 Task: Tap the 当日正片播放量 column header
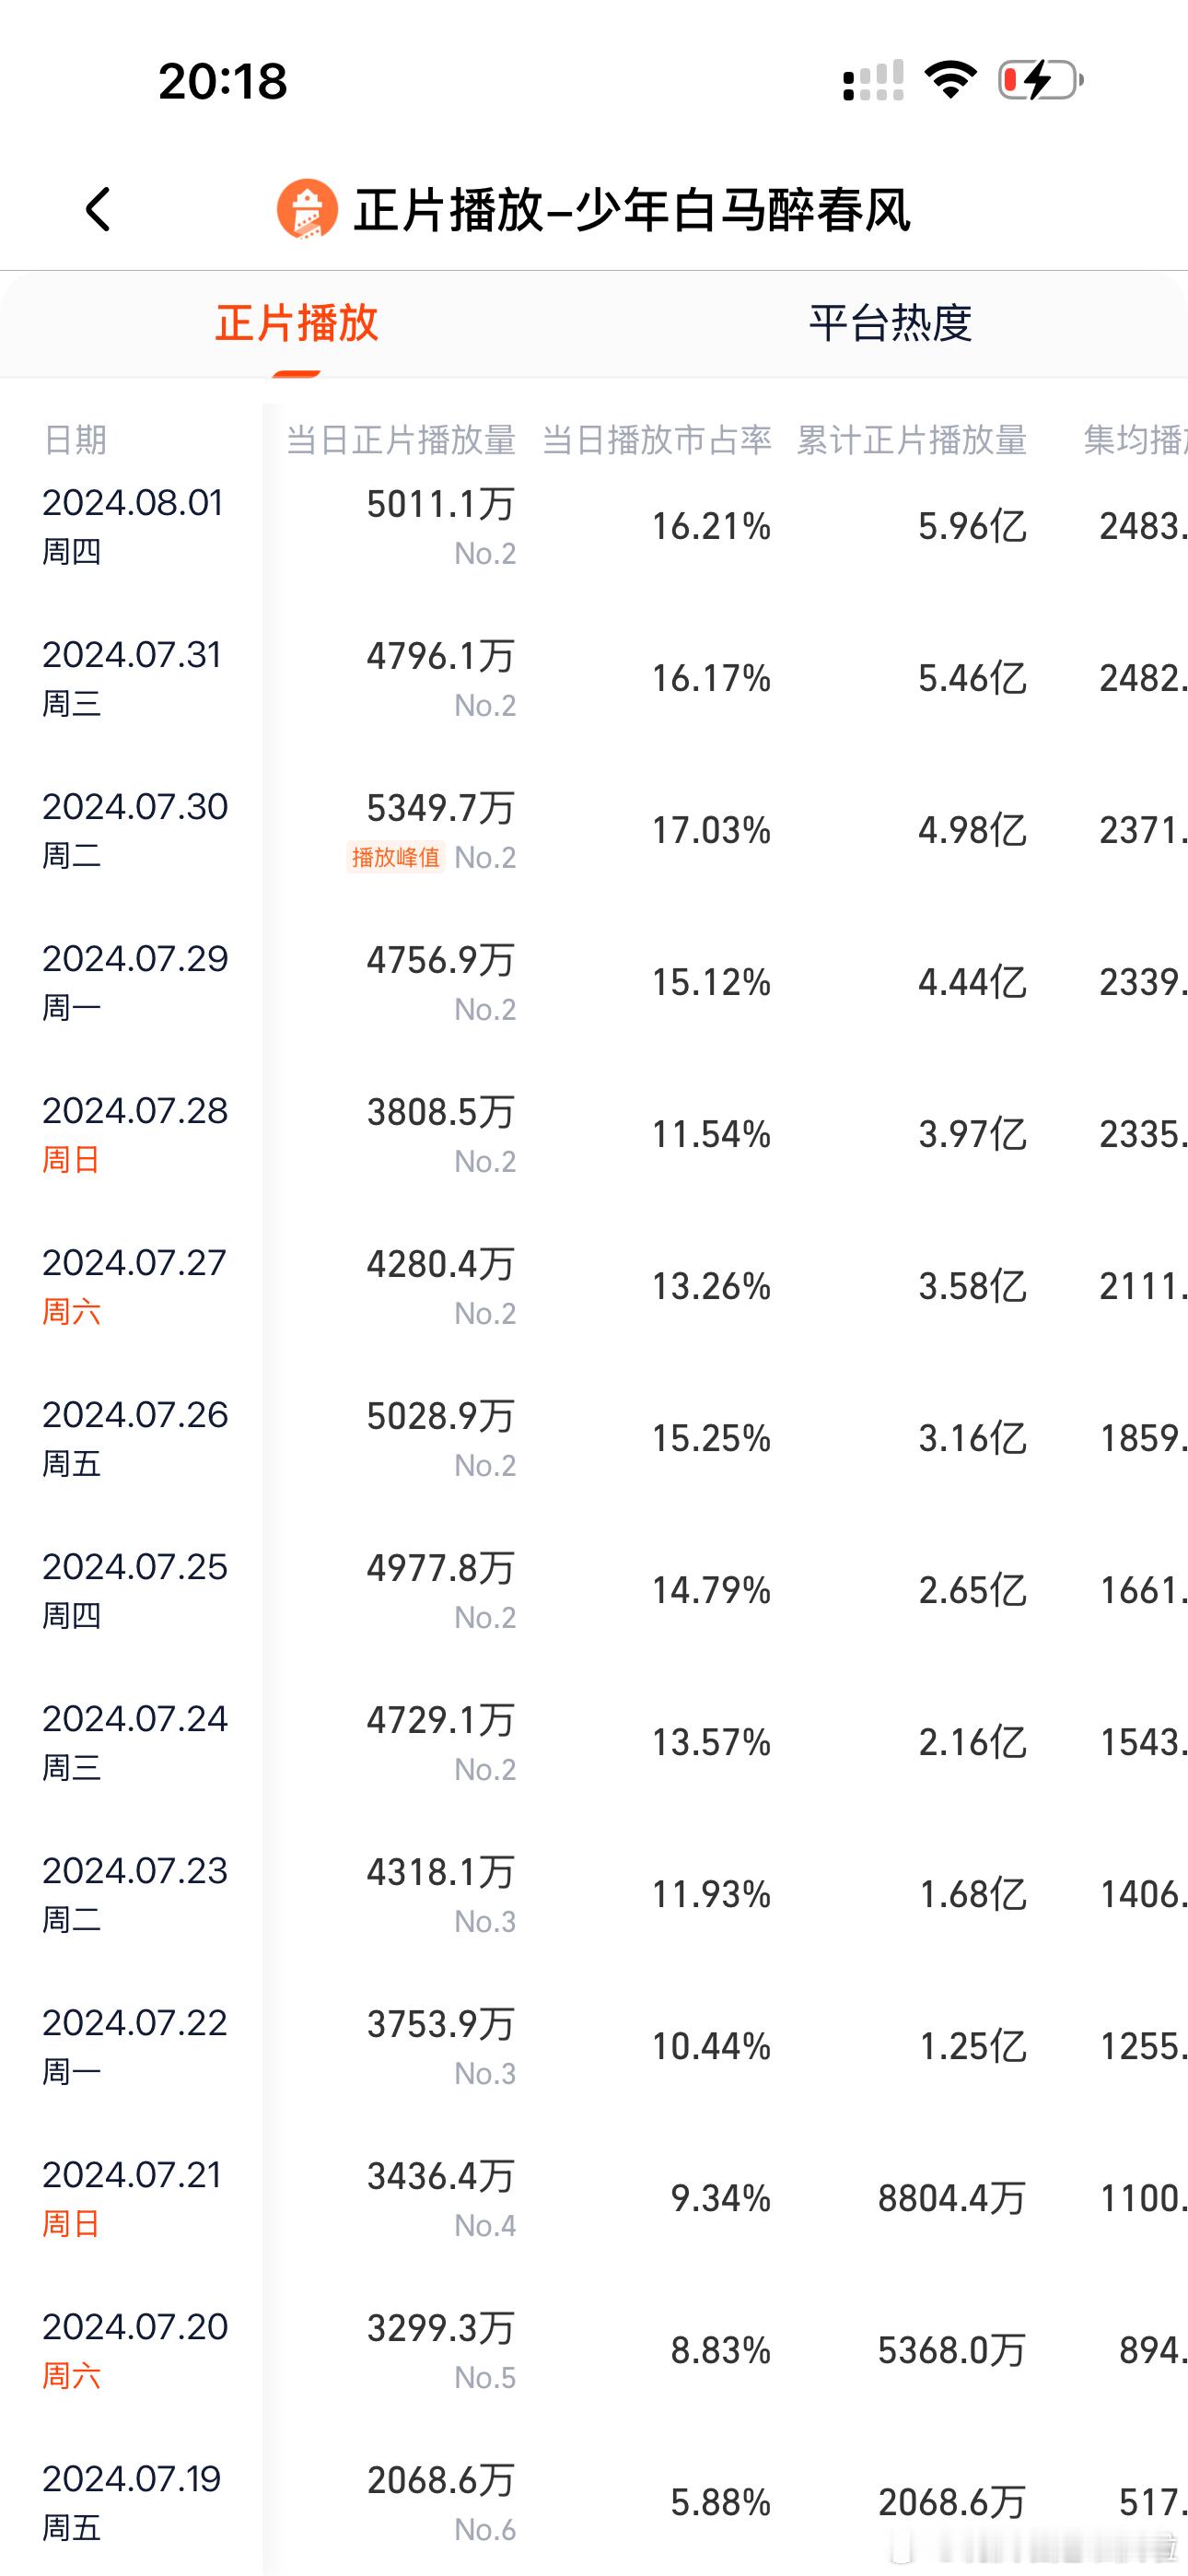point(401,440)
